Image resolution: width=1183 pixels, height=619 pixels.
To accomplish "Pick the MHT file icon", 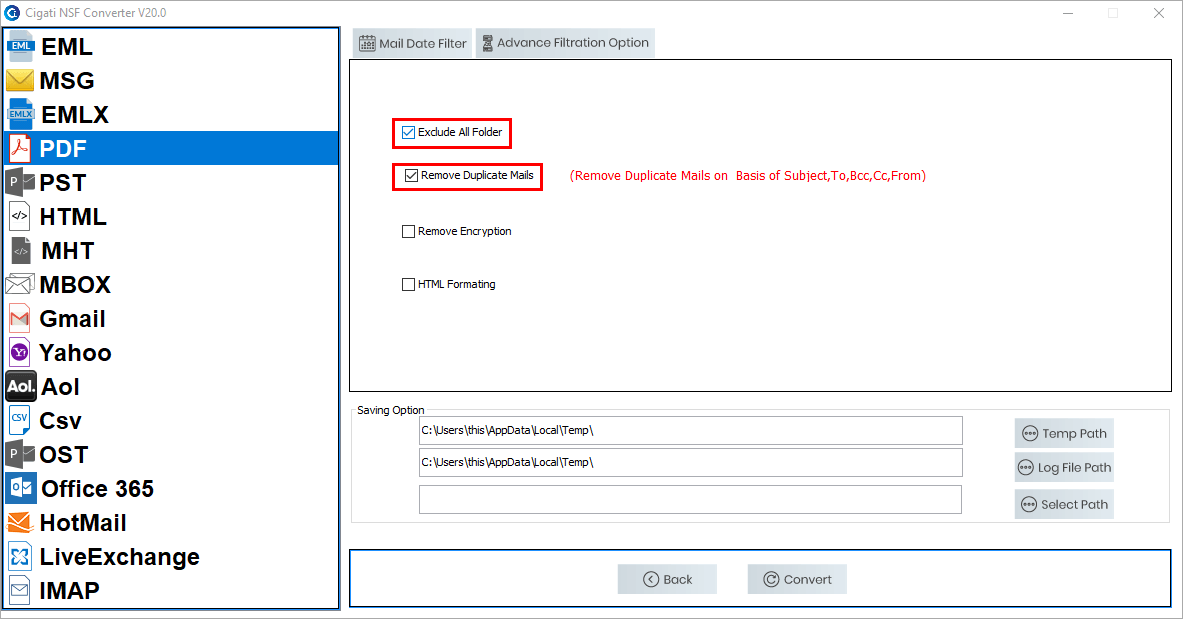I will 20,250.
